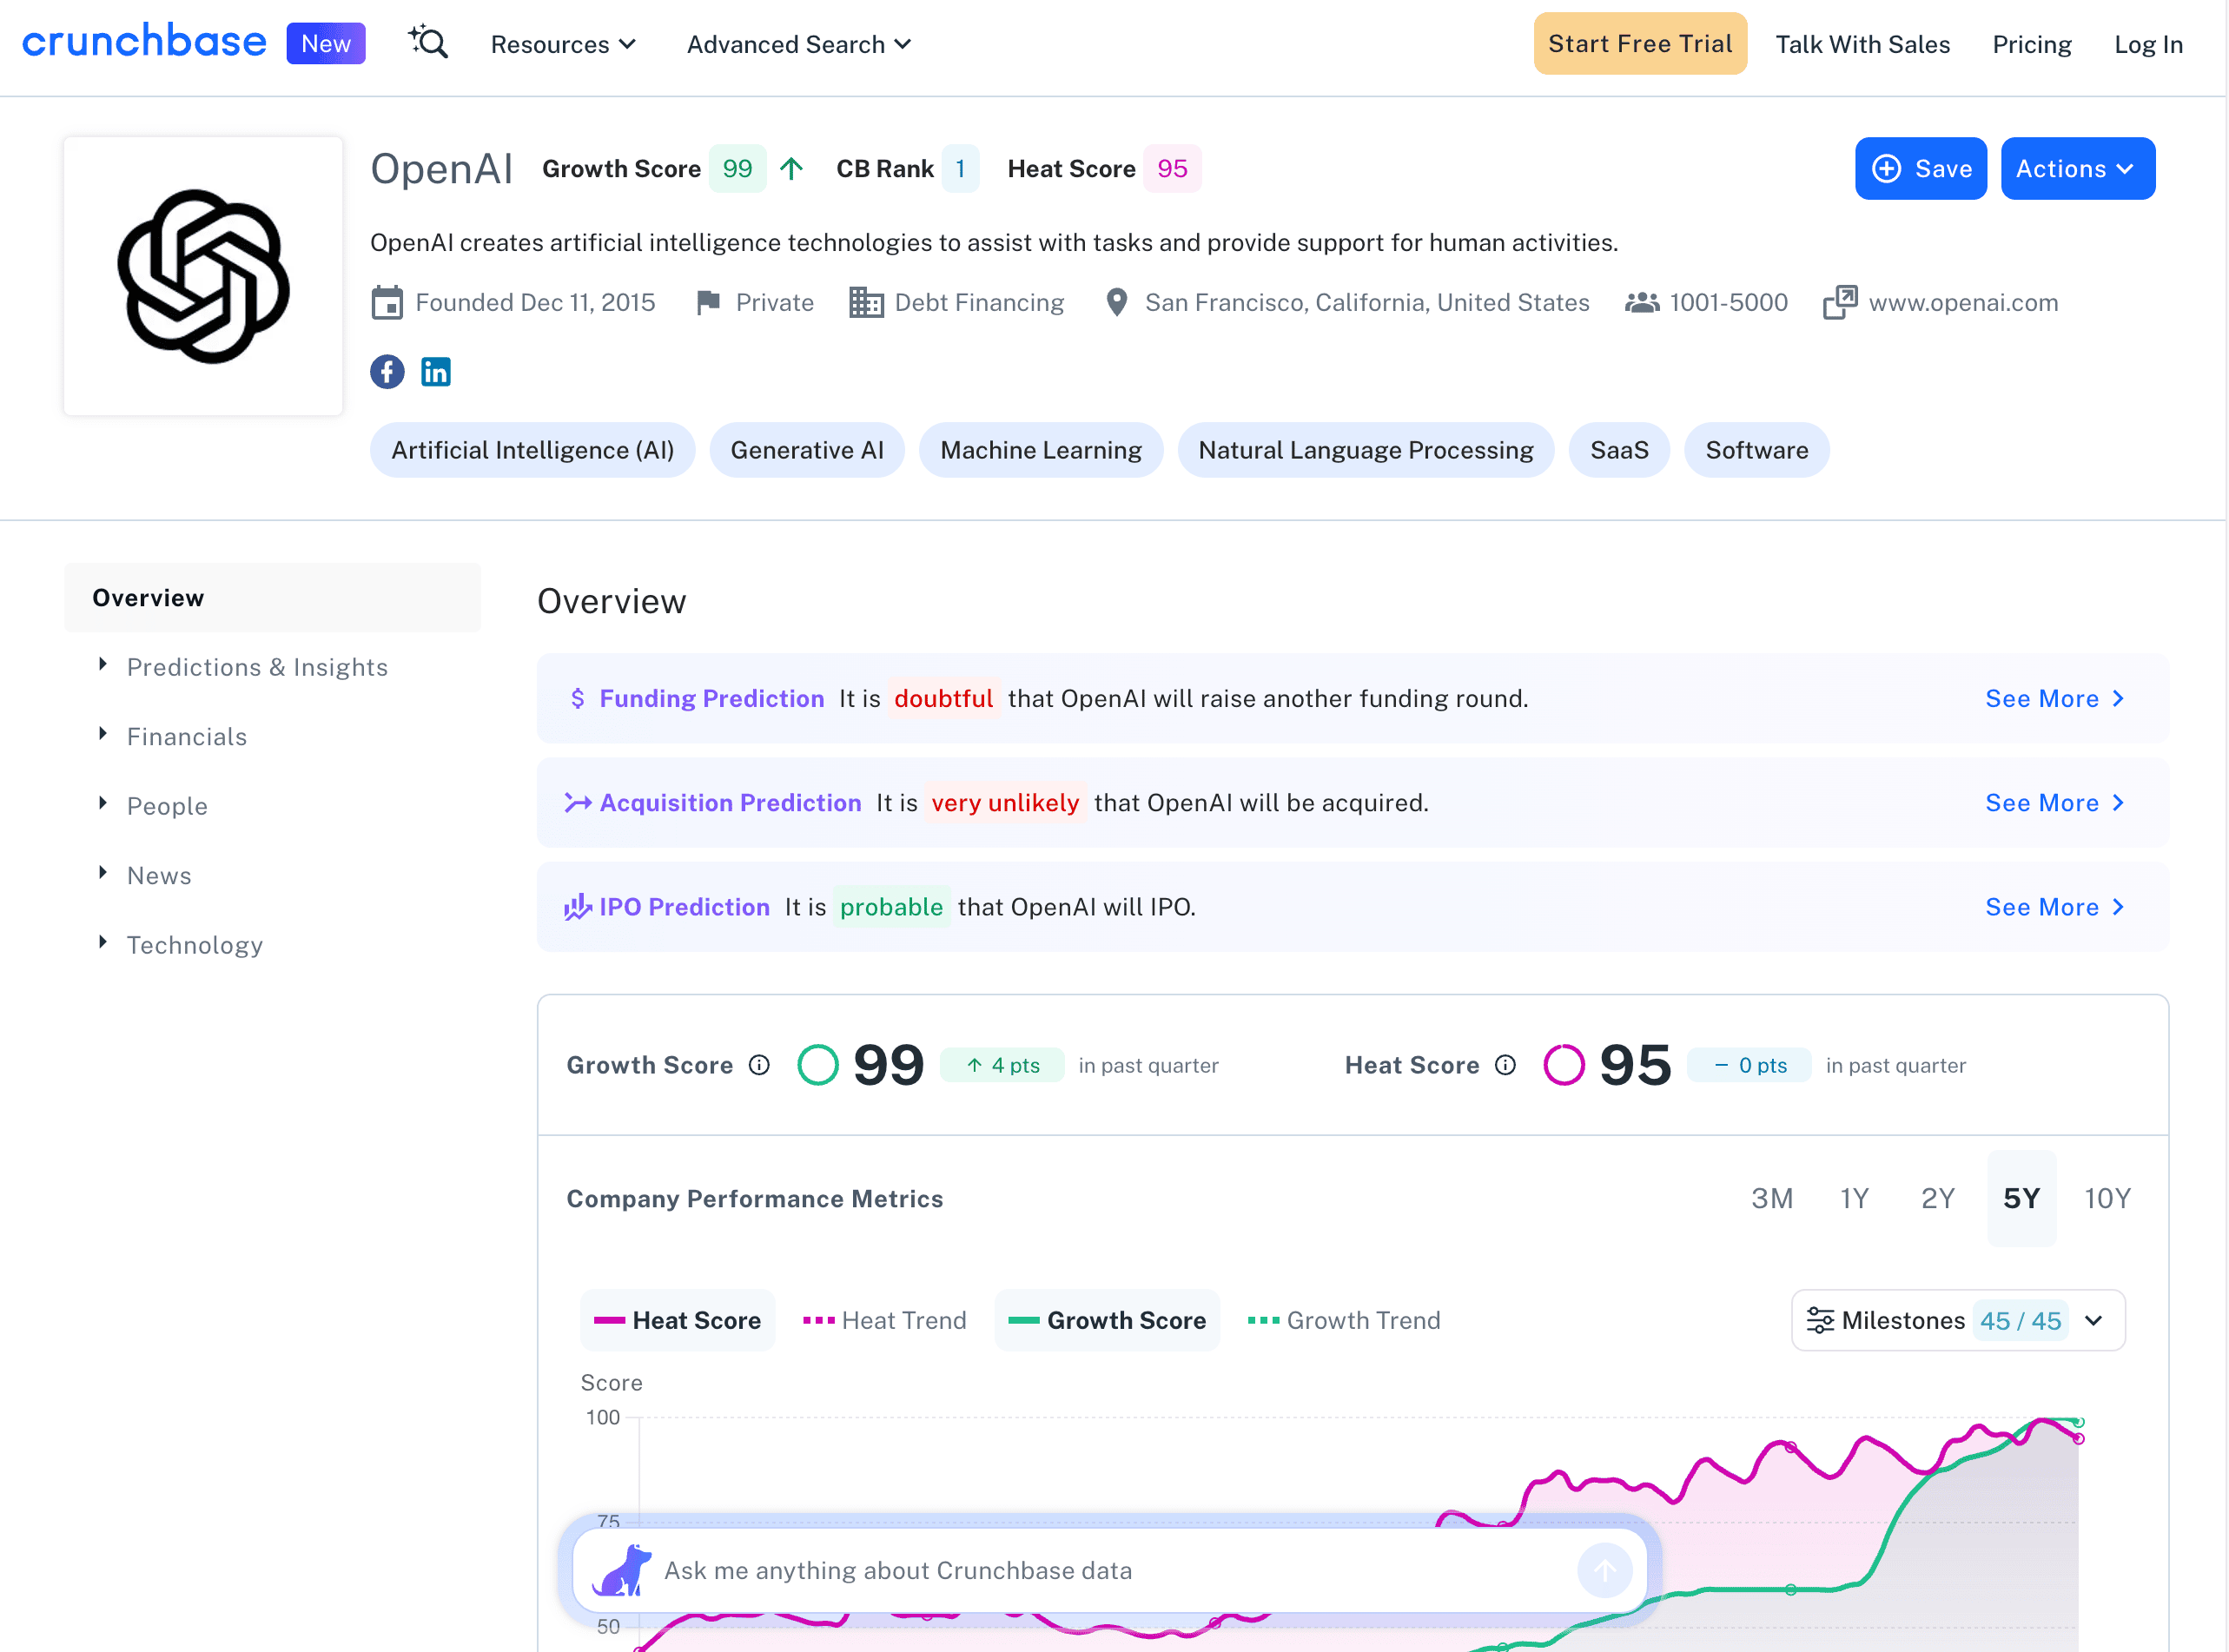Screen dimensions: 2229x1652
Task: Click the AI search magnifier icon
Action: [x=428, y=43]
